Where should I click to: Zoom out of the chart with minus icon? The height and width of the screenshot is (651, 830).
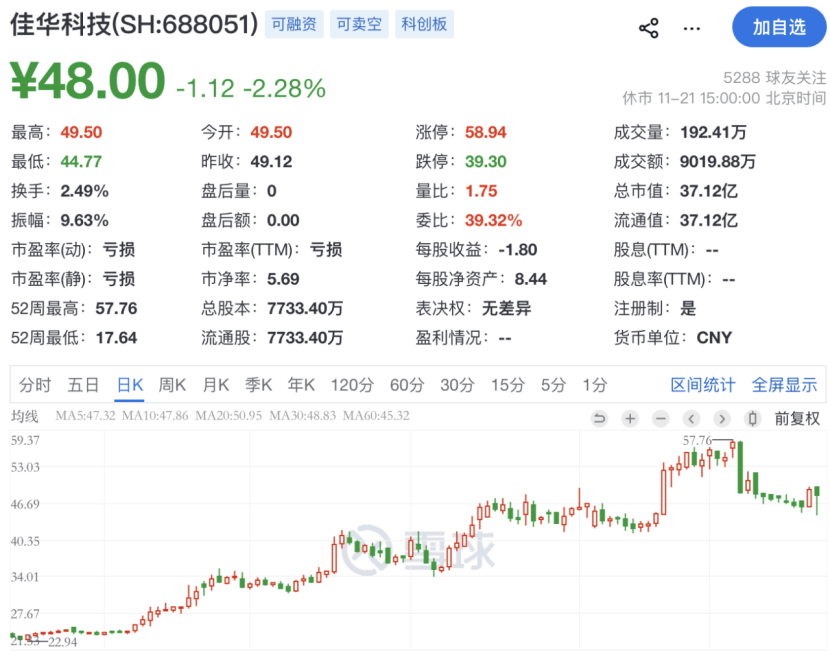pyautogui.click(x=660, y=418)
